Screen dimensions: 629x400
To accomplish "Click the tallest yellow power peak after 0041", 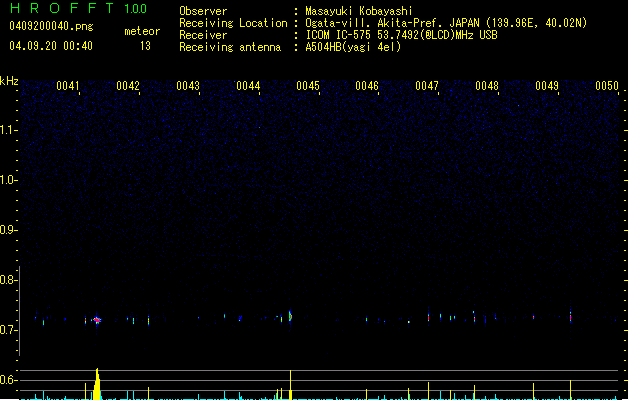I will (97, 384).
